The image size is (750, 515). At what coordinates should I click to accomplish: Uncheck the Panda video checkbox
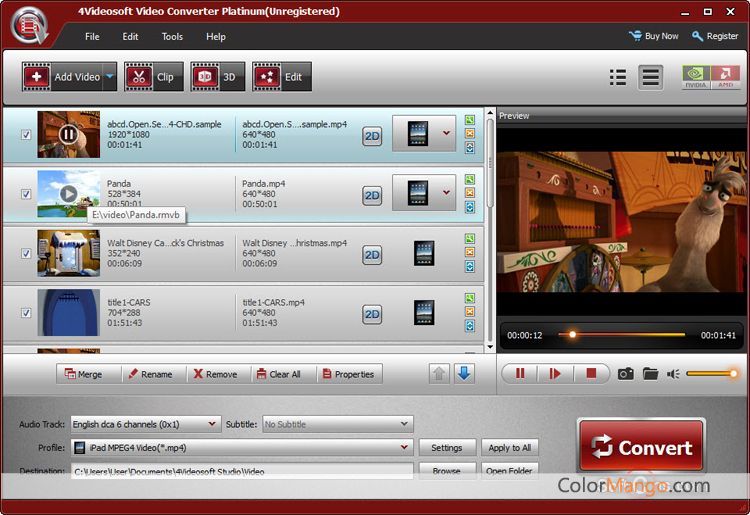pos(26,194)
